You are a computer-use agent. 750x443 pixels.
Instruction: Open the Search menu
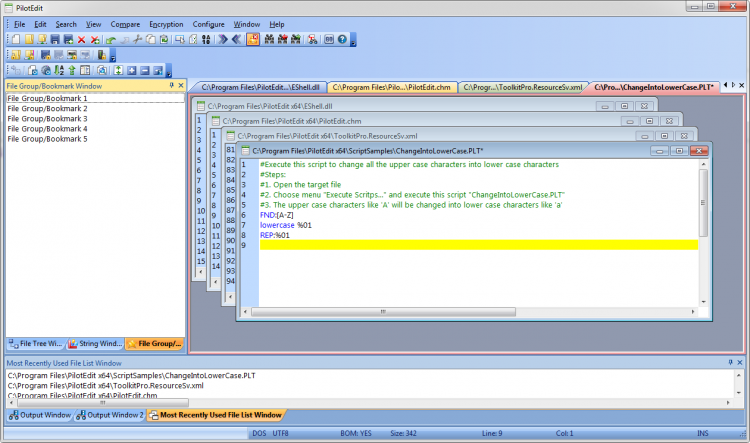coord(66,24)
